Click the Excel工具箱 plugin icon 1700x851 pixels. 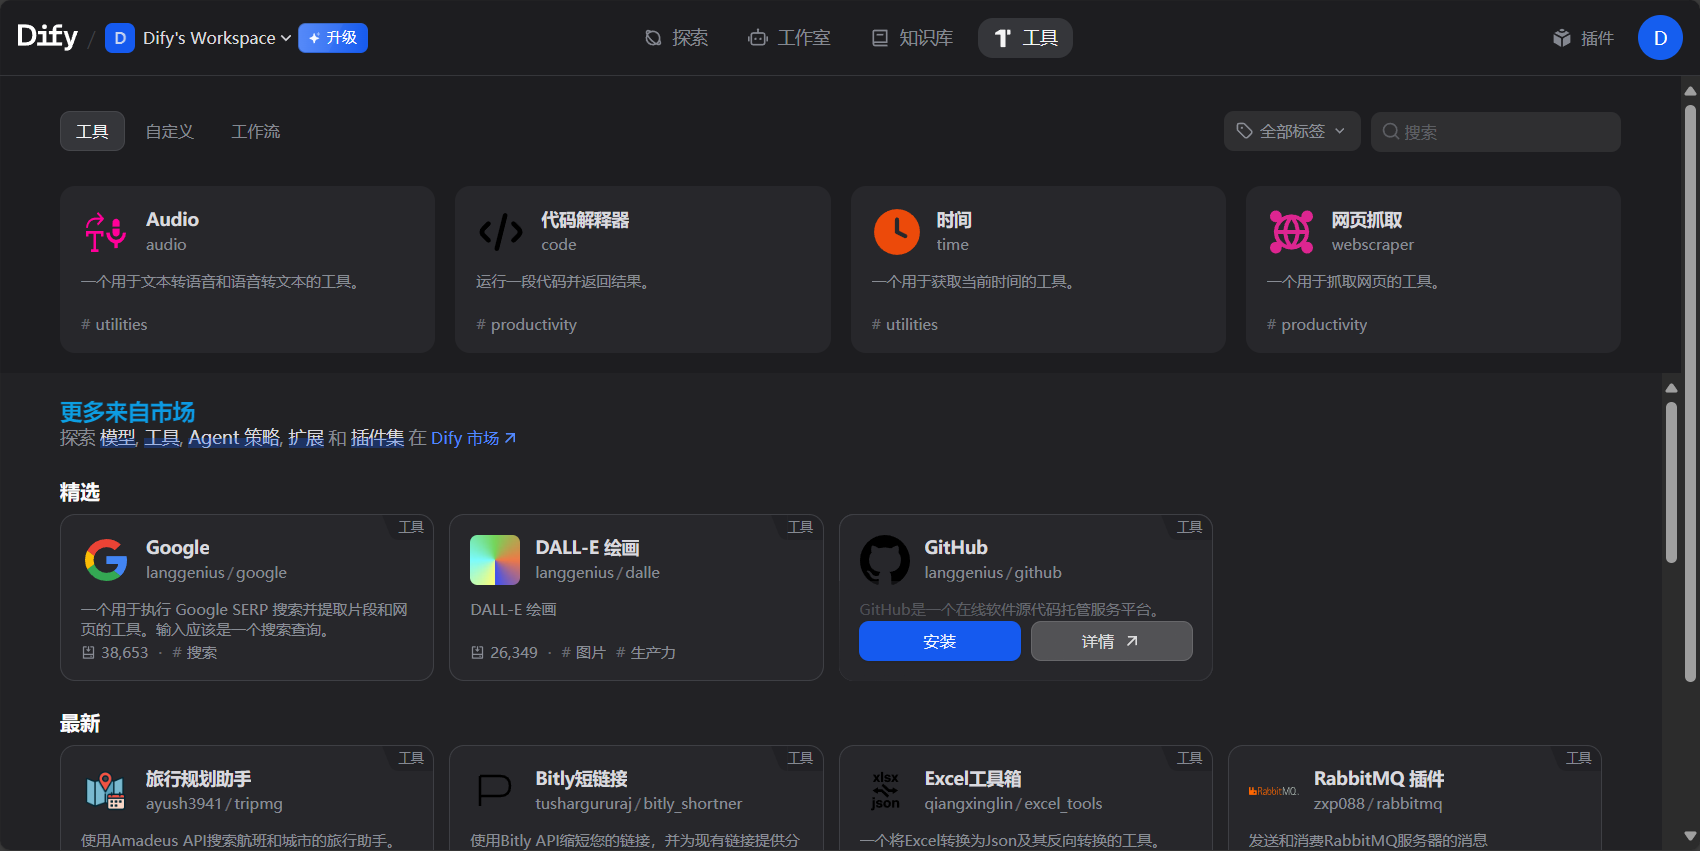pyautogui.click(x=884, y=791)
